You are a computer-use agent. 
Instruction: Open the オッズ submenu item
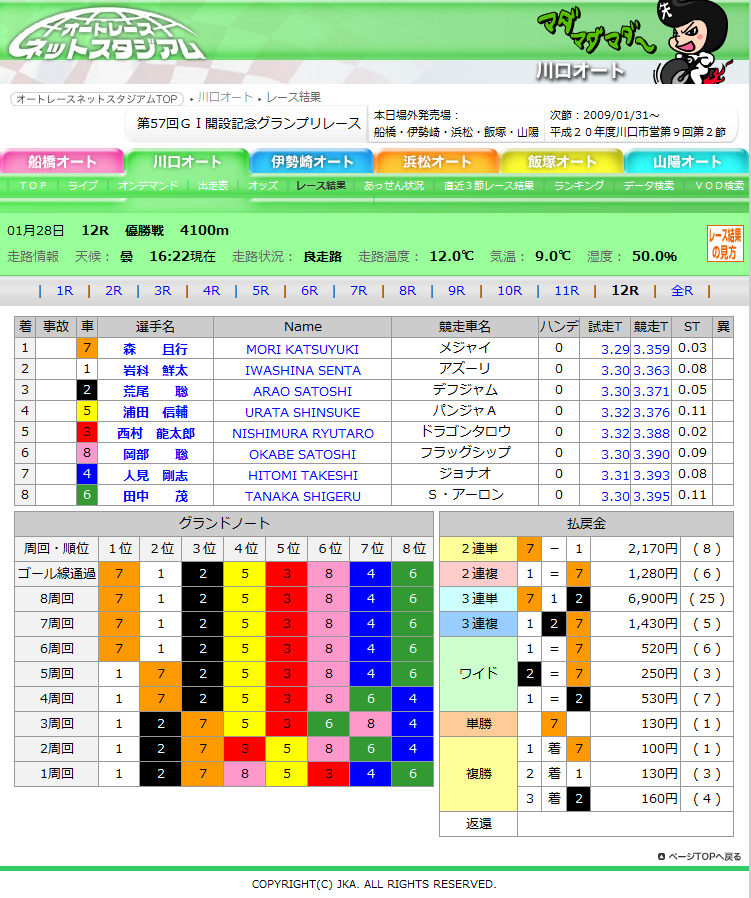(x=263, y=186)
